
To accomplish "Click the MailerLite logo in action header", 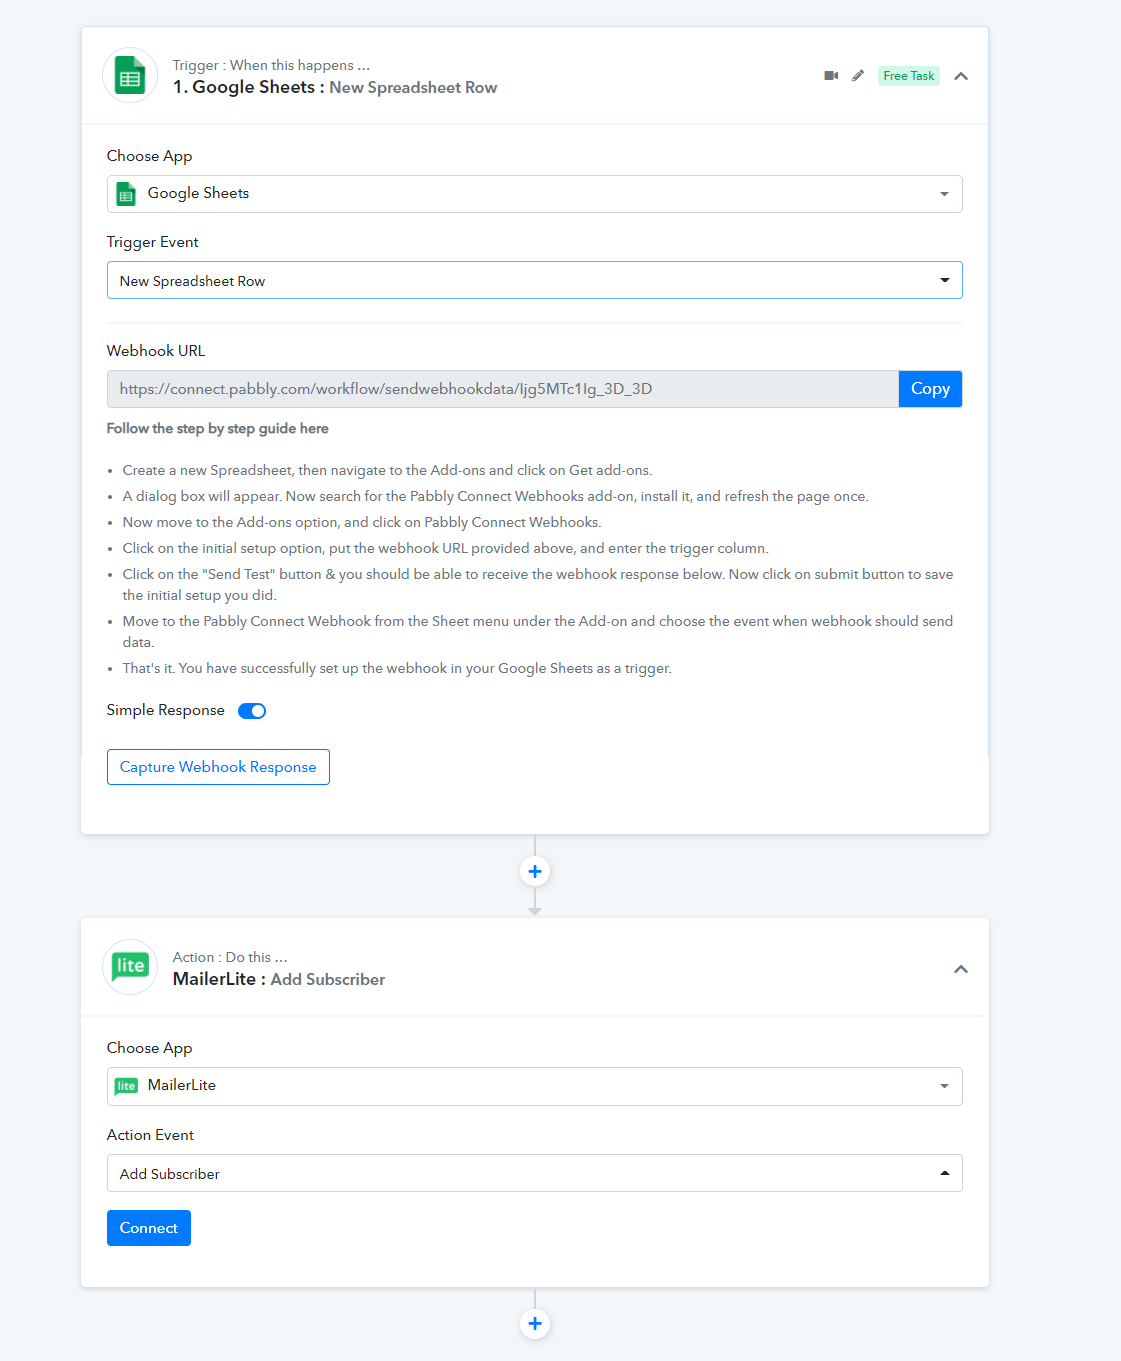I will tap(130, 967).
